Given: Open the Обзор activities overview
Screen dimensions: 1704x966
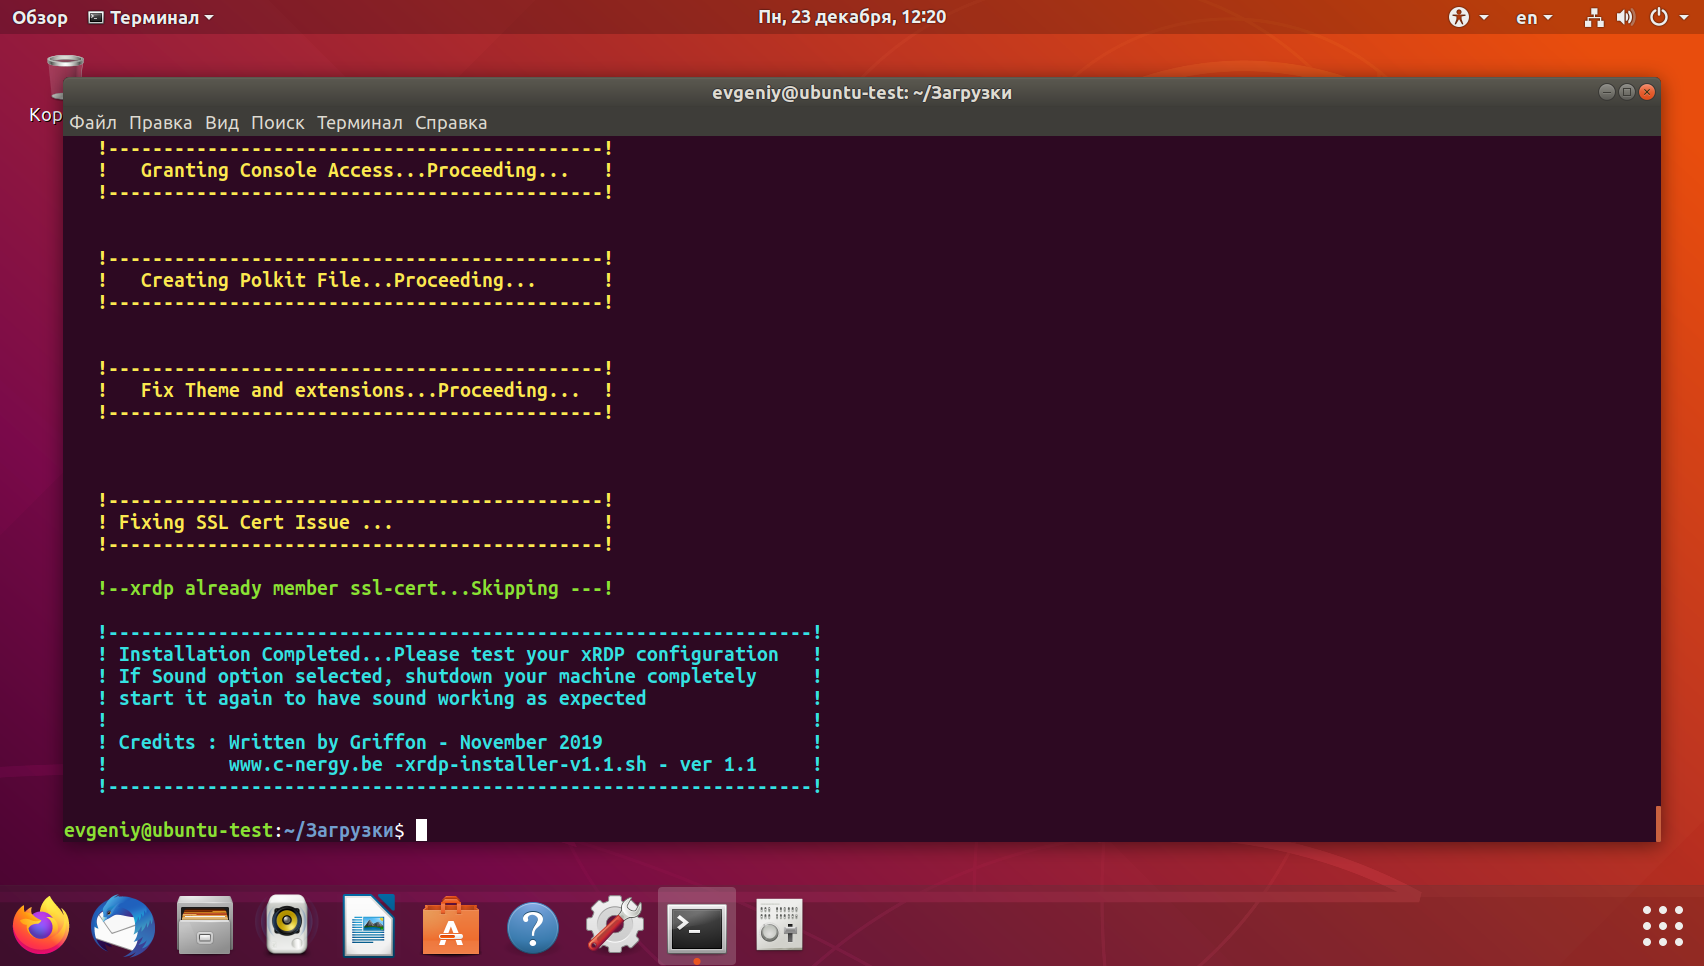Looking at the screenshot, I should [x=40, y=17].
